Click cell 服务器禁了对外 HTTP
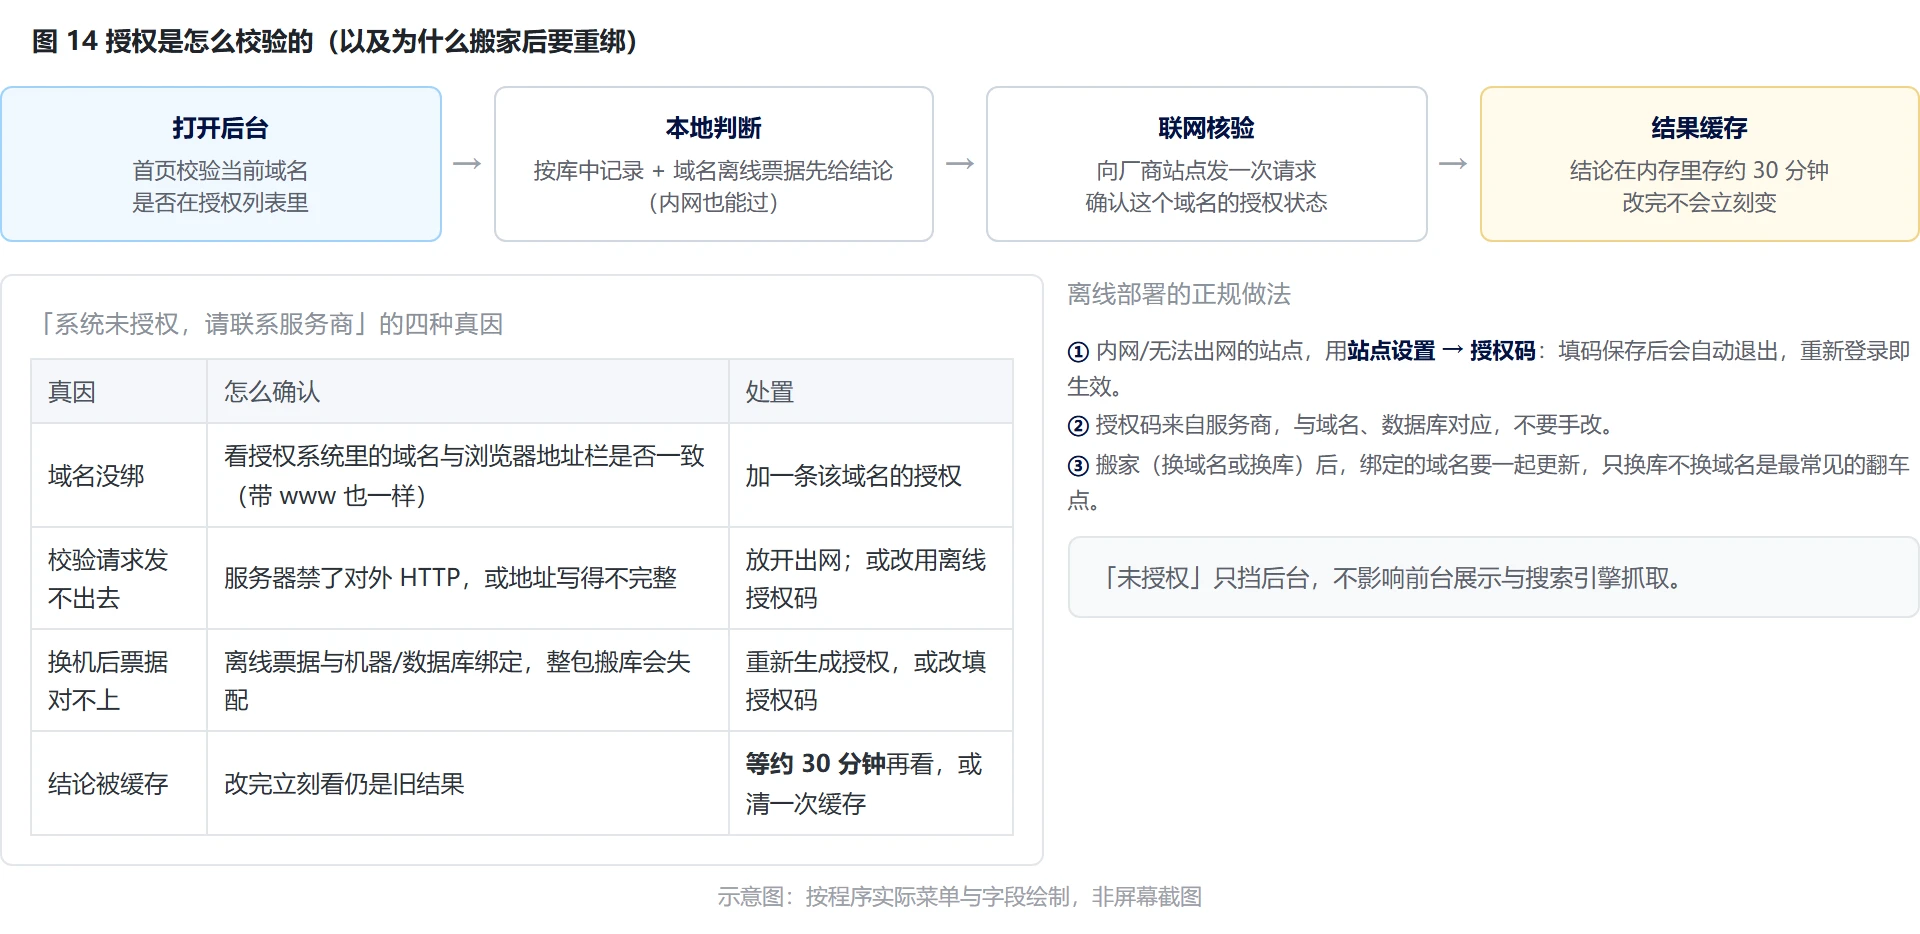The height and width of the screenshot is (934, 1920). click(467, 578)
